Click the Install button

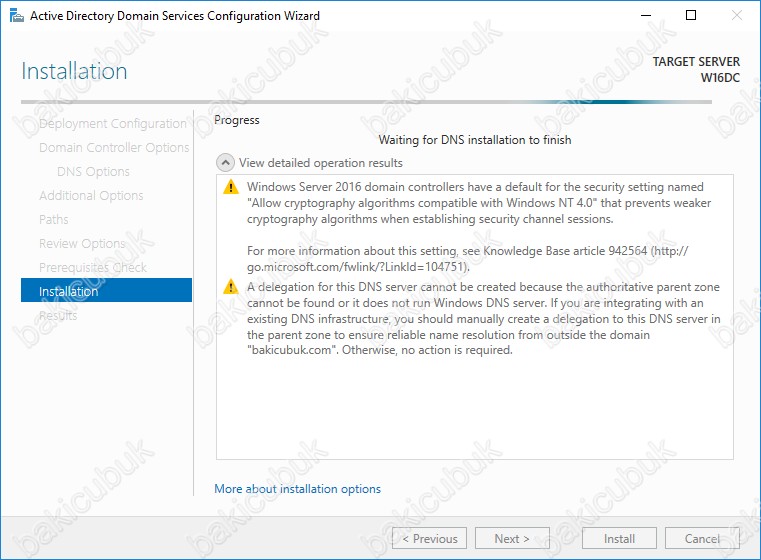tap(619, 538)
